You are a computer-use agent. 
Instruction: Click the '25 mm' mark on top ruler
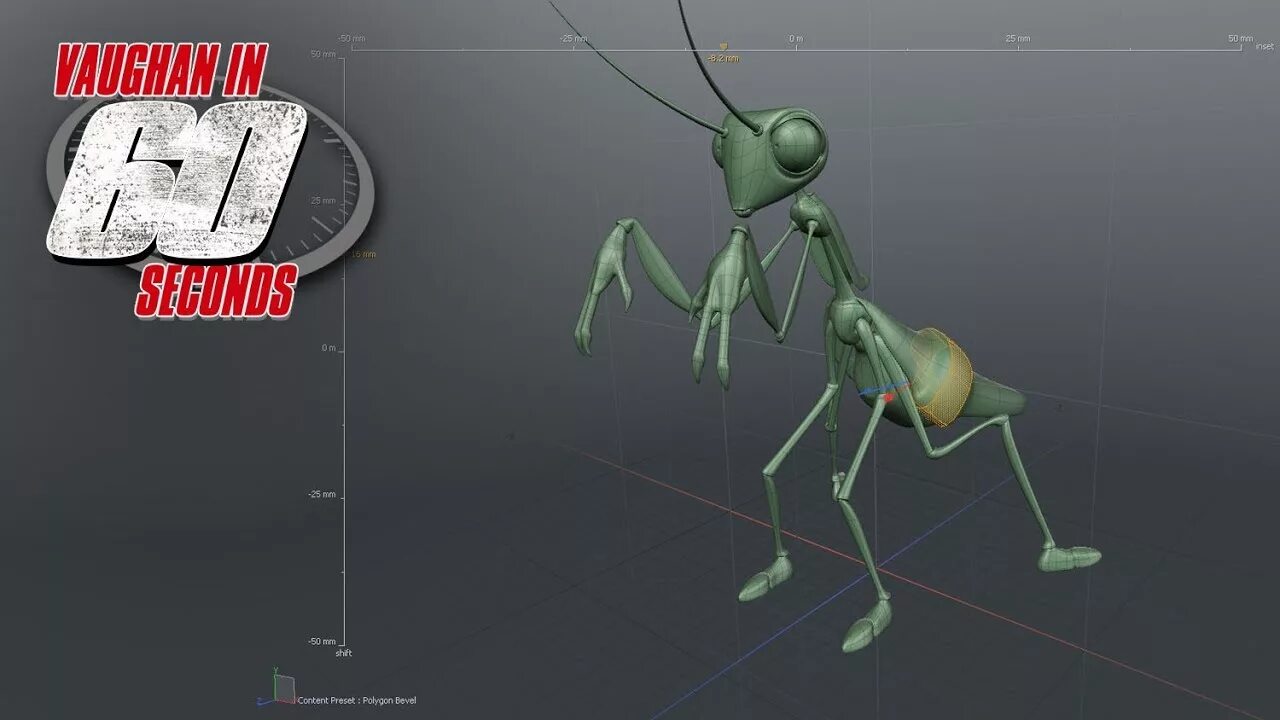pyautogui.click(x=1018, y=38)
